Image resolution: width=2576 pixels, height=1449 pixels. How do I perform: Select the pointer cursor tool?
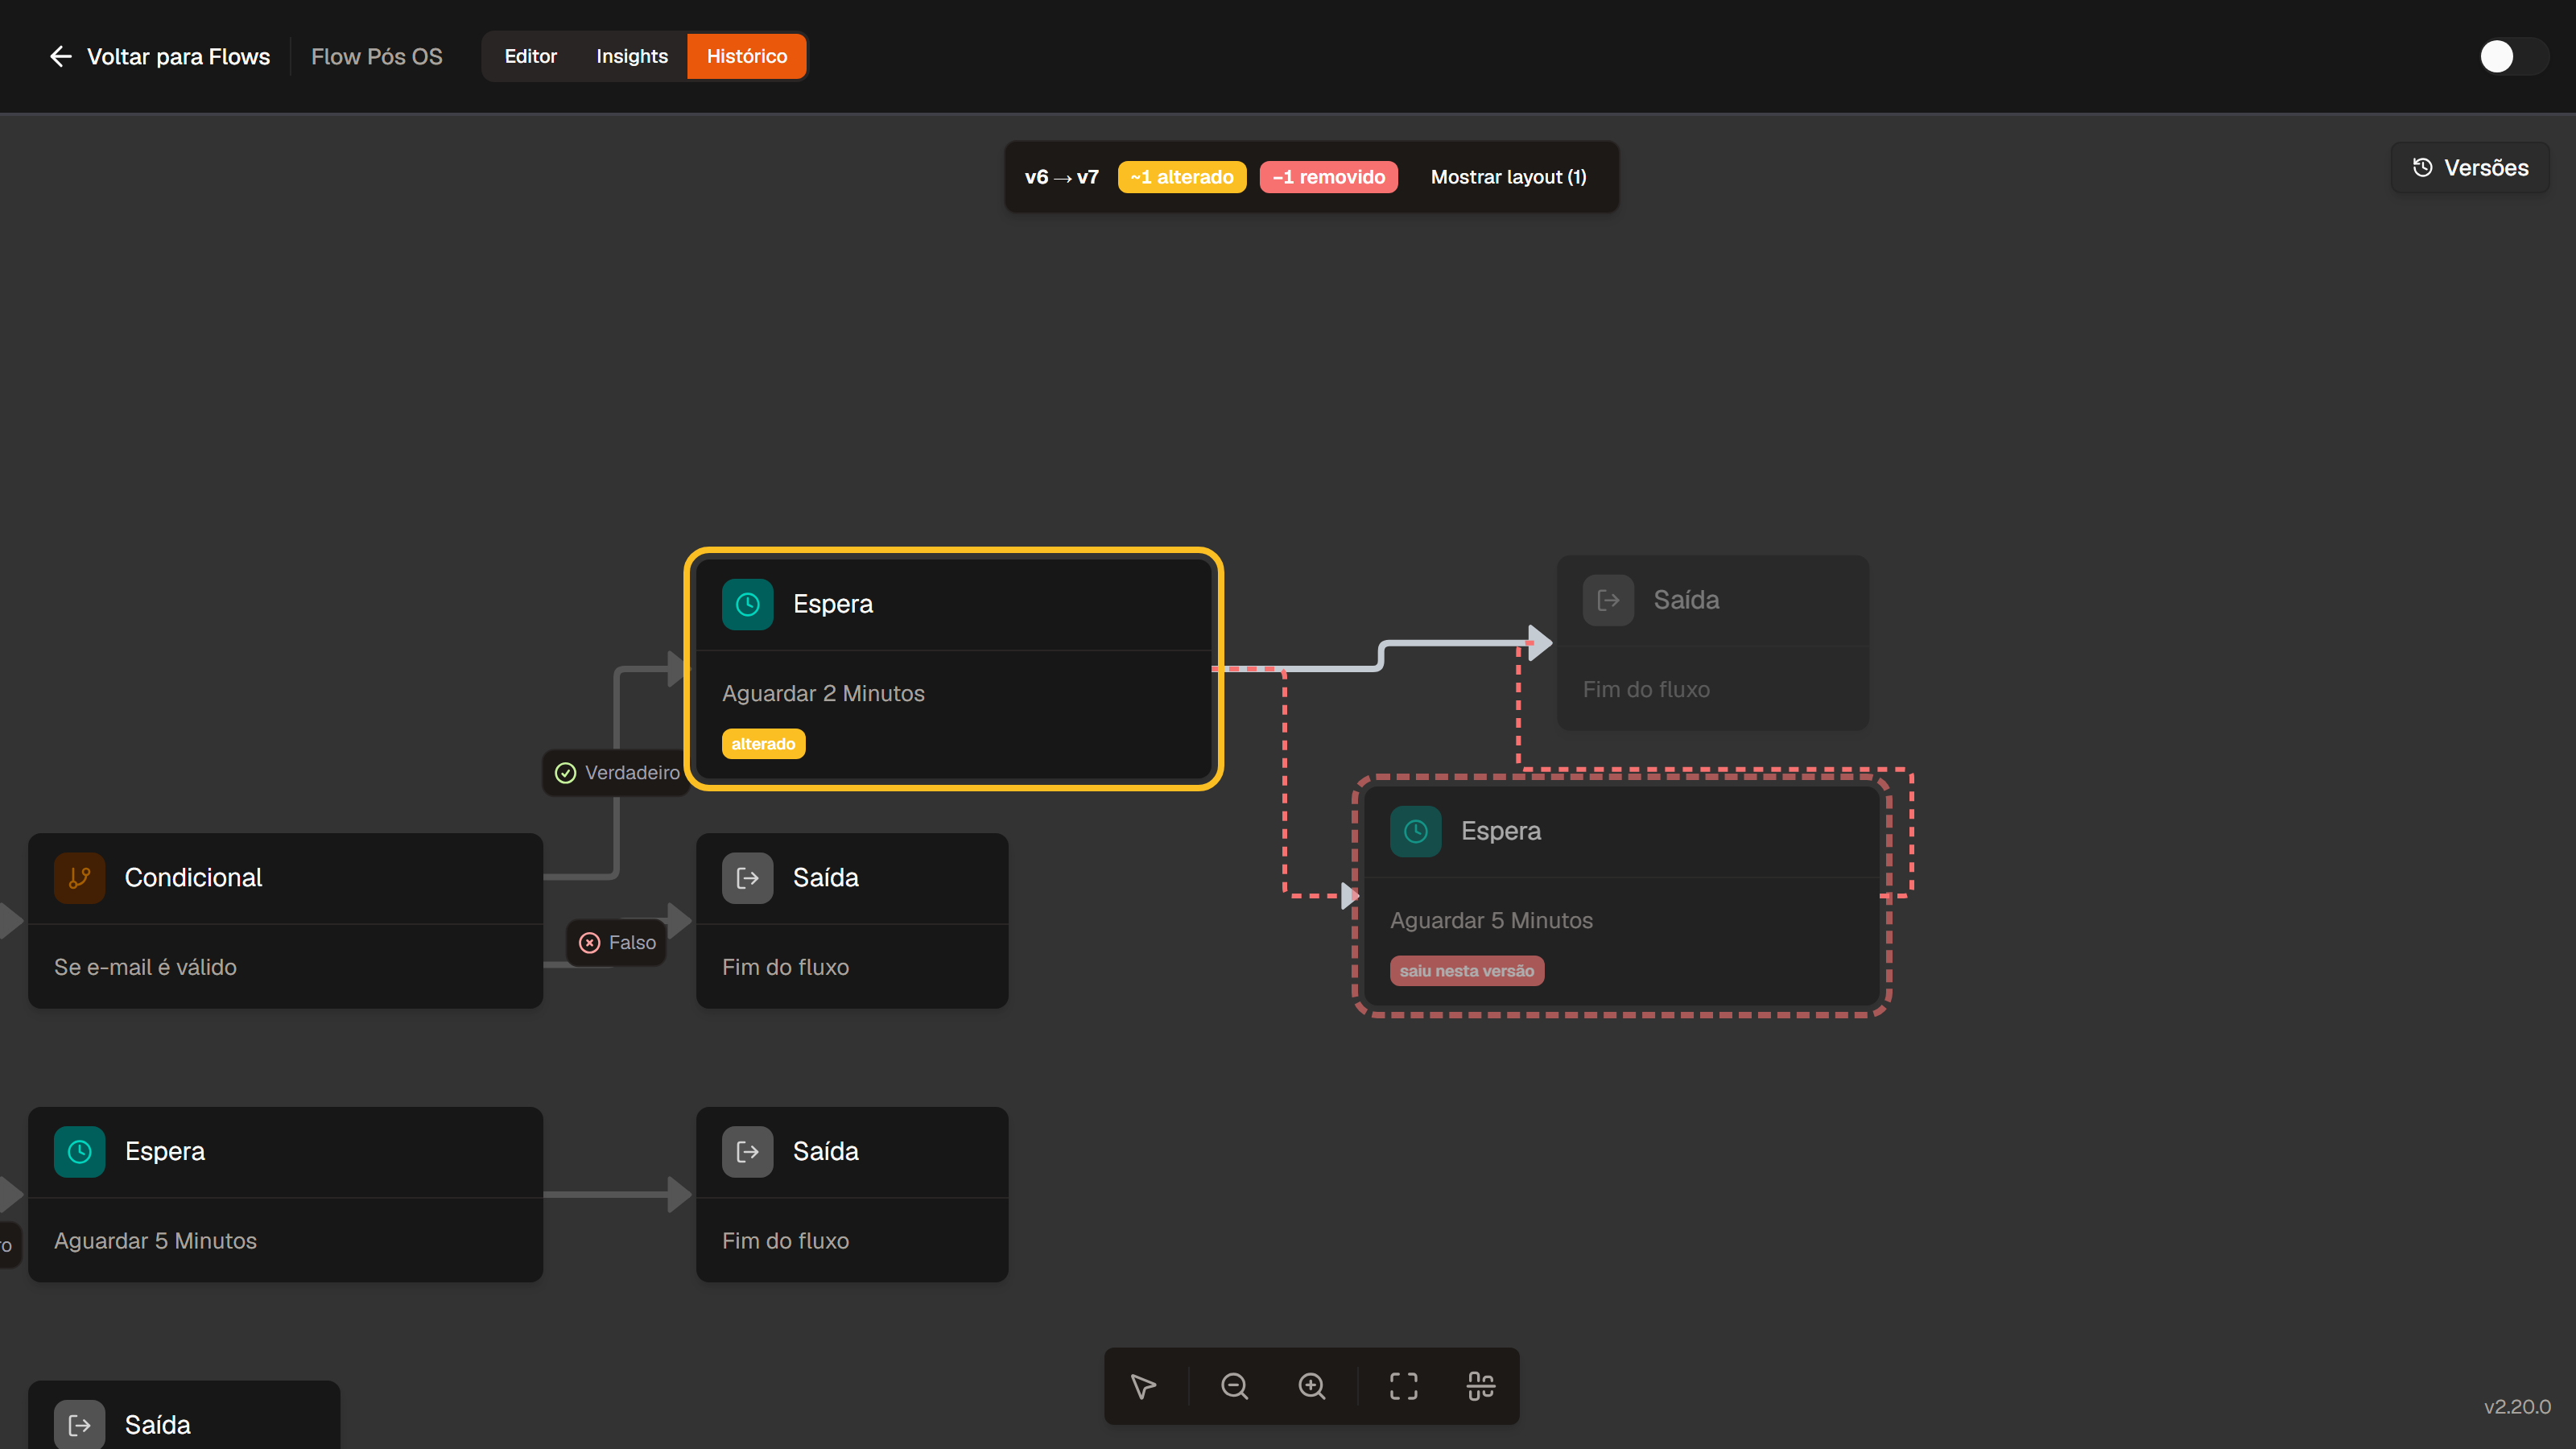pyautogui.click(x=1143, y=1386)
